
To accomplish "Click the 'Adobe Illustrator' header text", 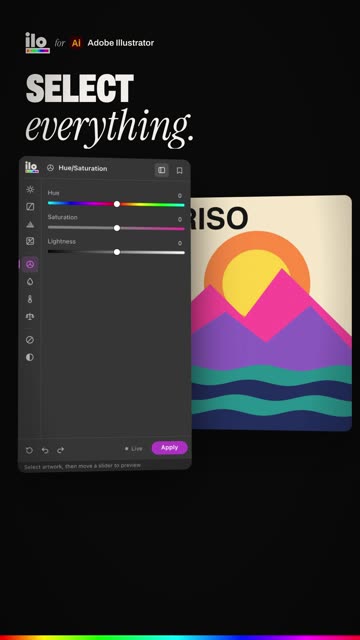I will click(x=121, y=43).
